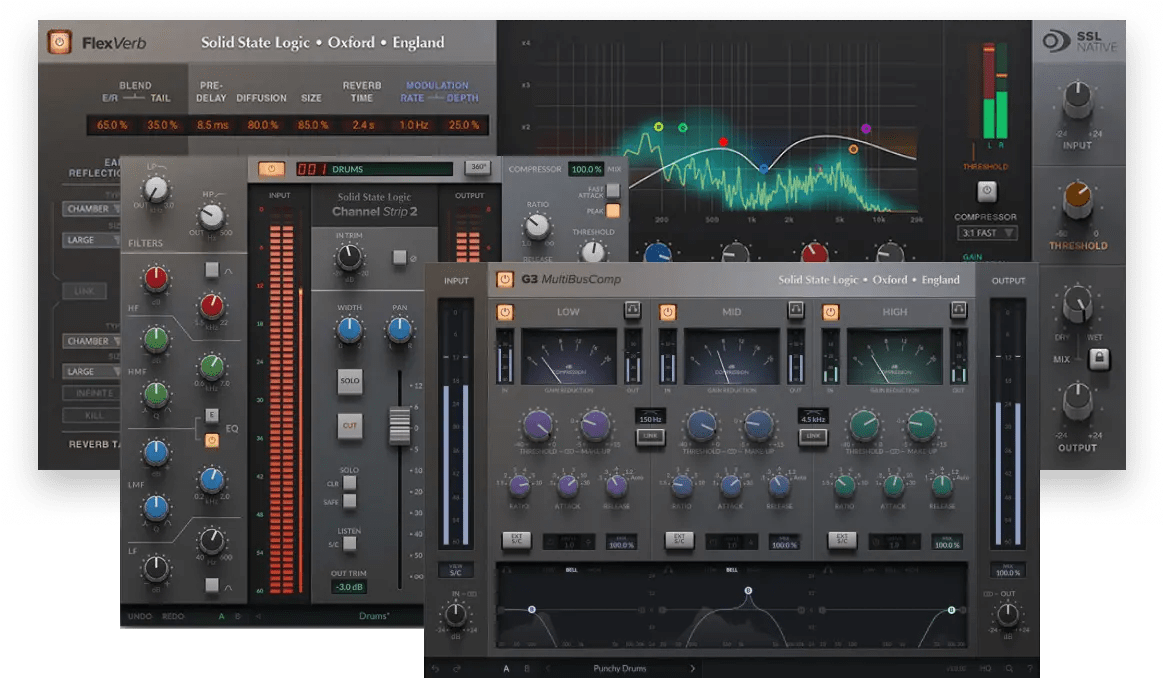Toggle the phase invert button beside IN TRIM
This screenshot has height=678, width=1163.
point(399,257)
